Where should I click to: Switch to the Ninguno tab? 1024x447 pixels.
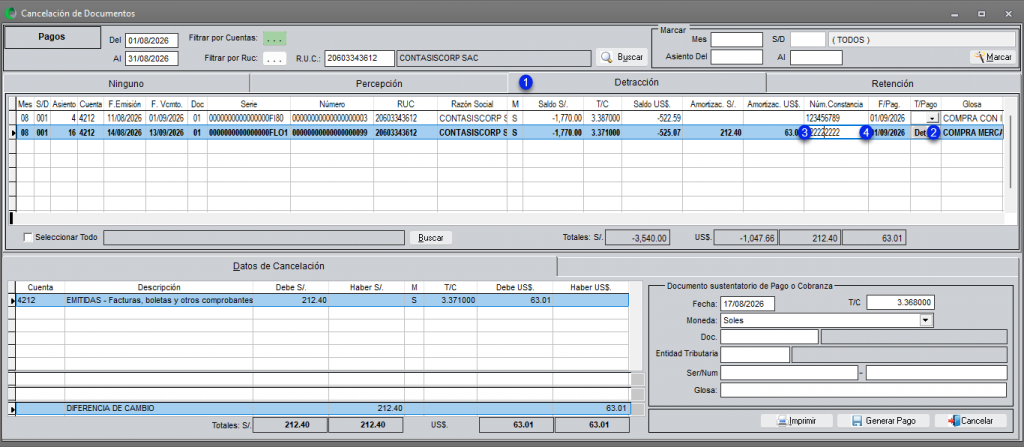127,83
